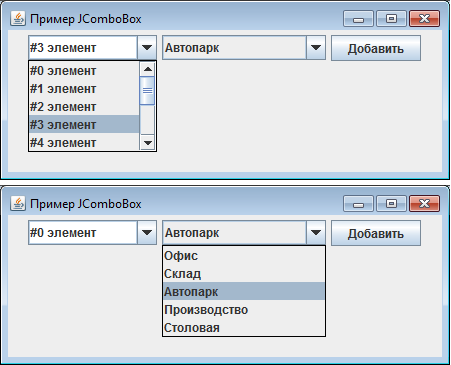The image size is (451, 365).
Task: Click the list scrollbar up arrow
Action: point(147,69)
